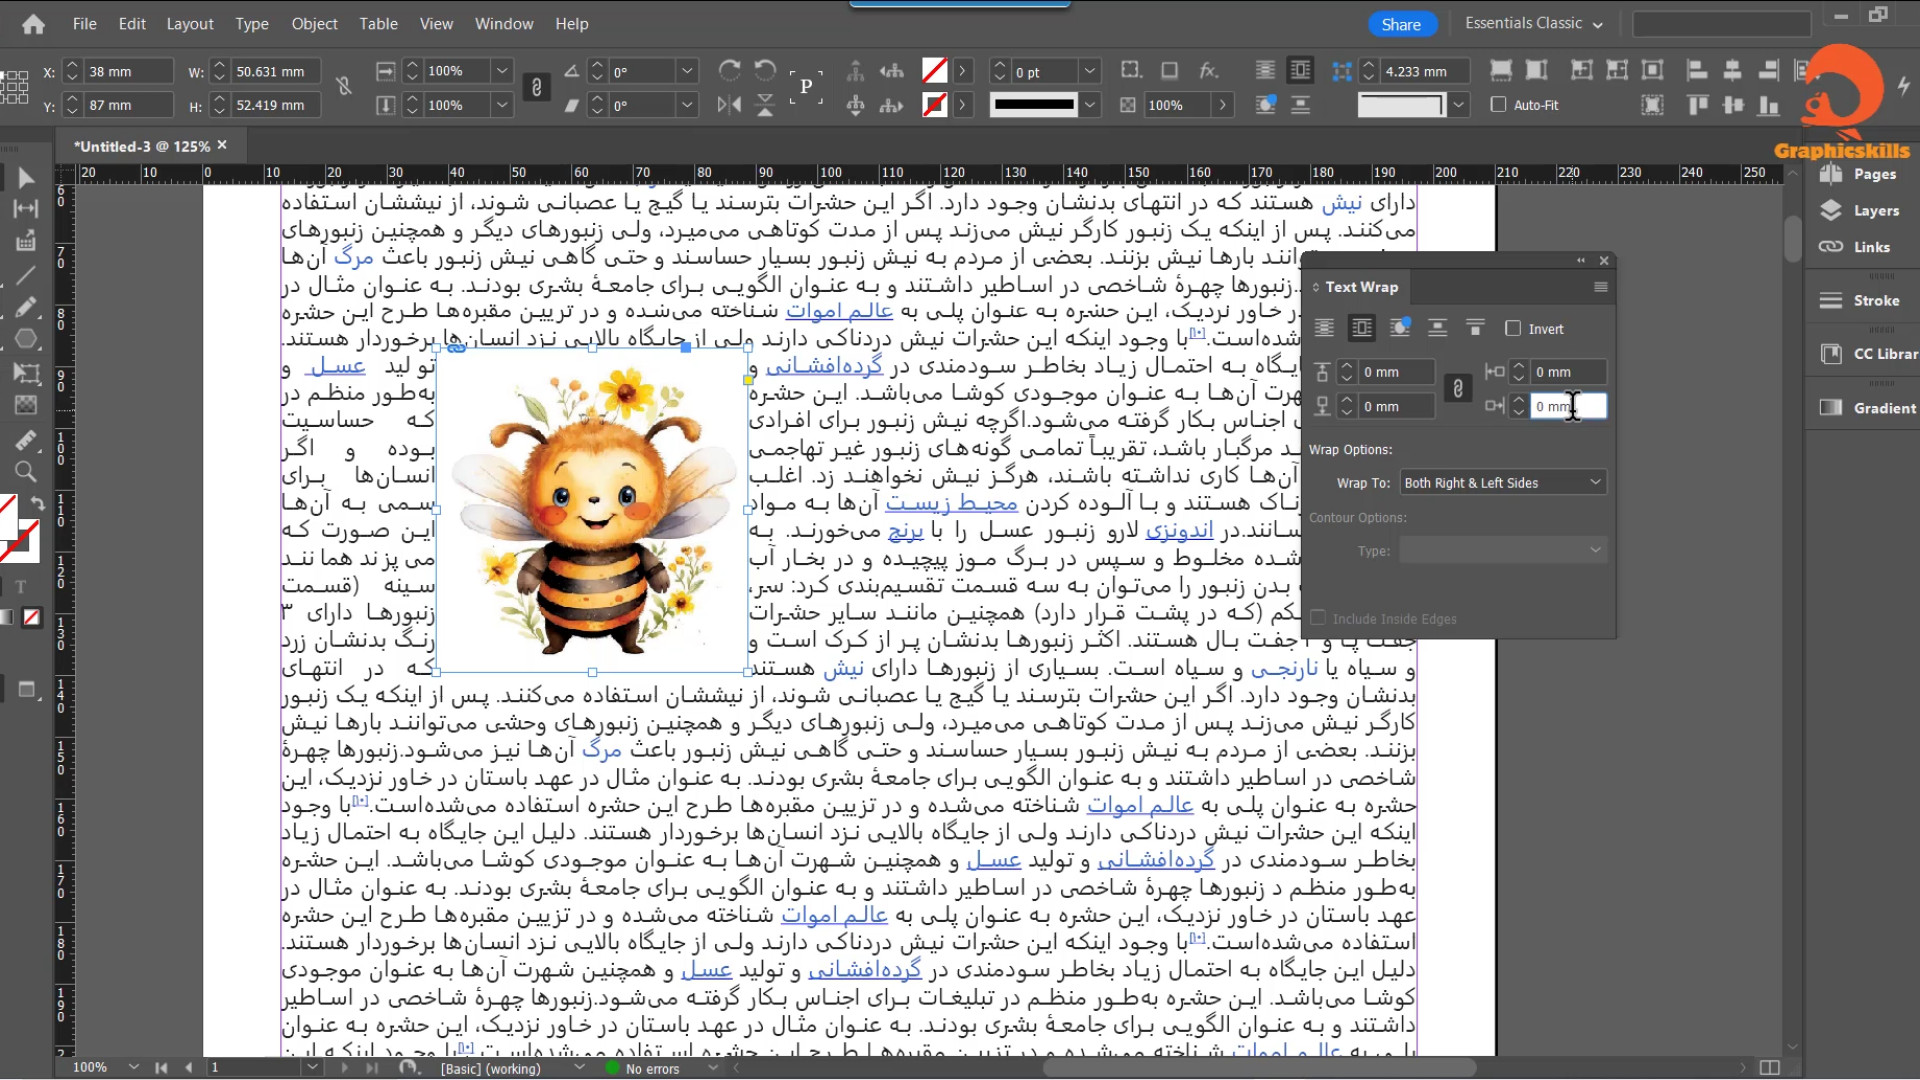Open the Wrap To dropdown
This screenshot has width=1920, height=1080.
click(1503, 483)
